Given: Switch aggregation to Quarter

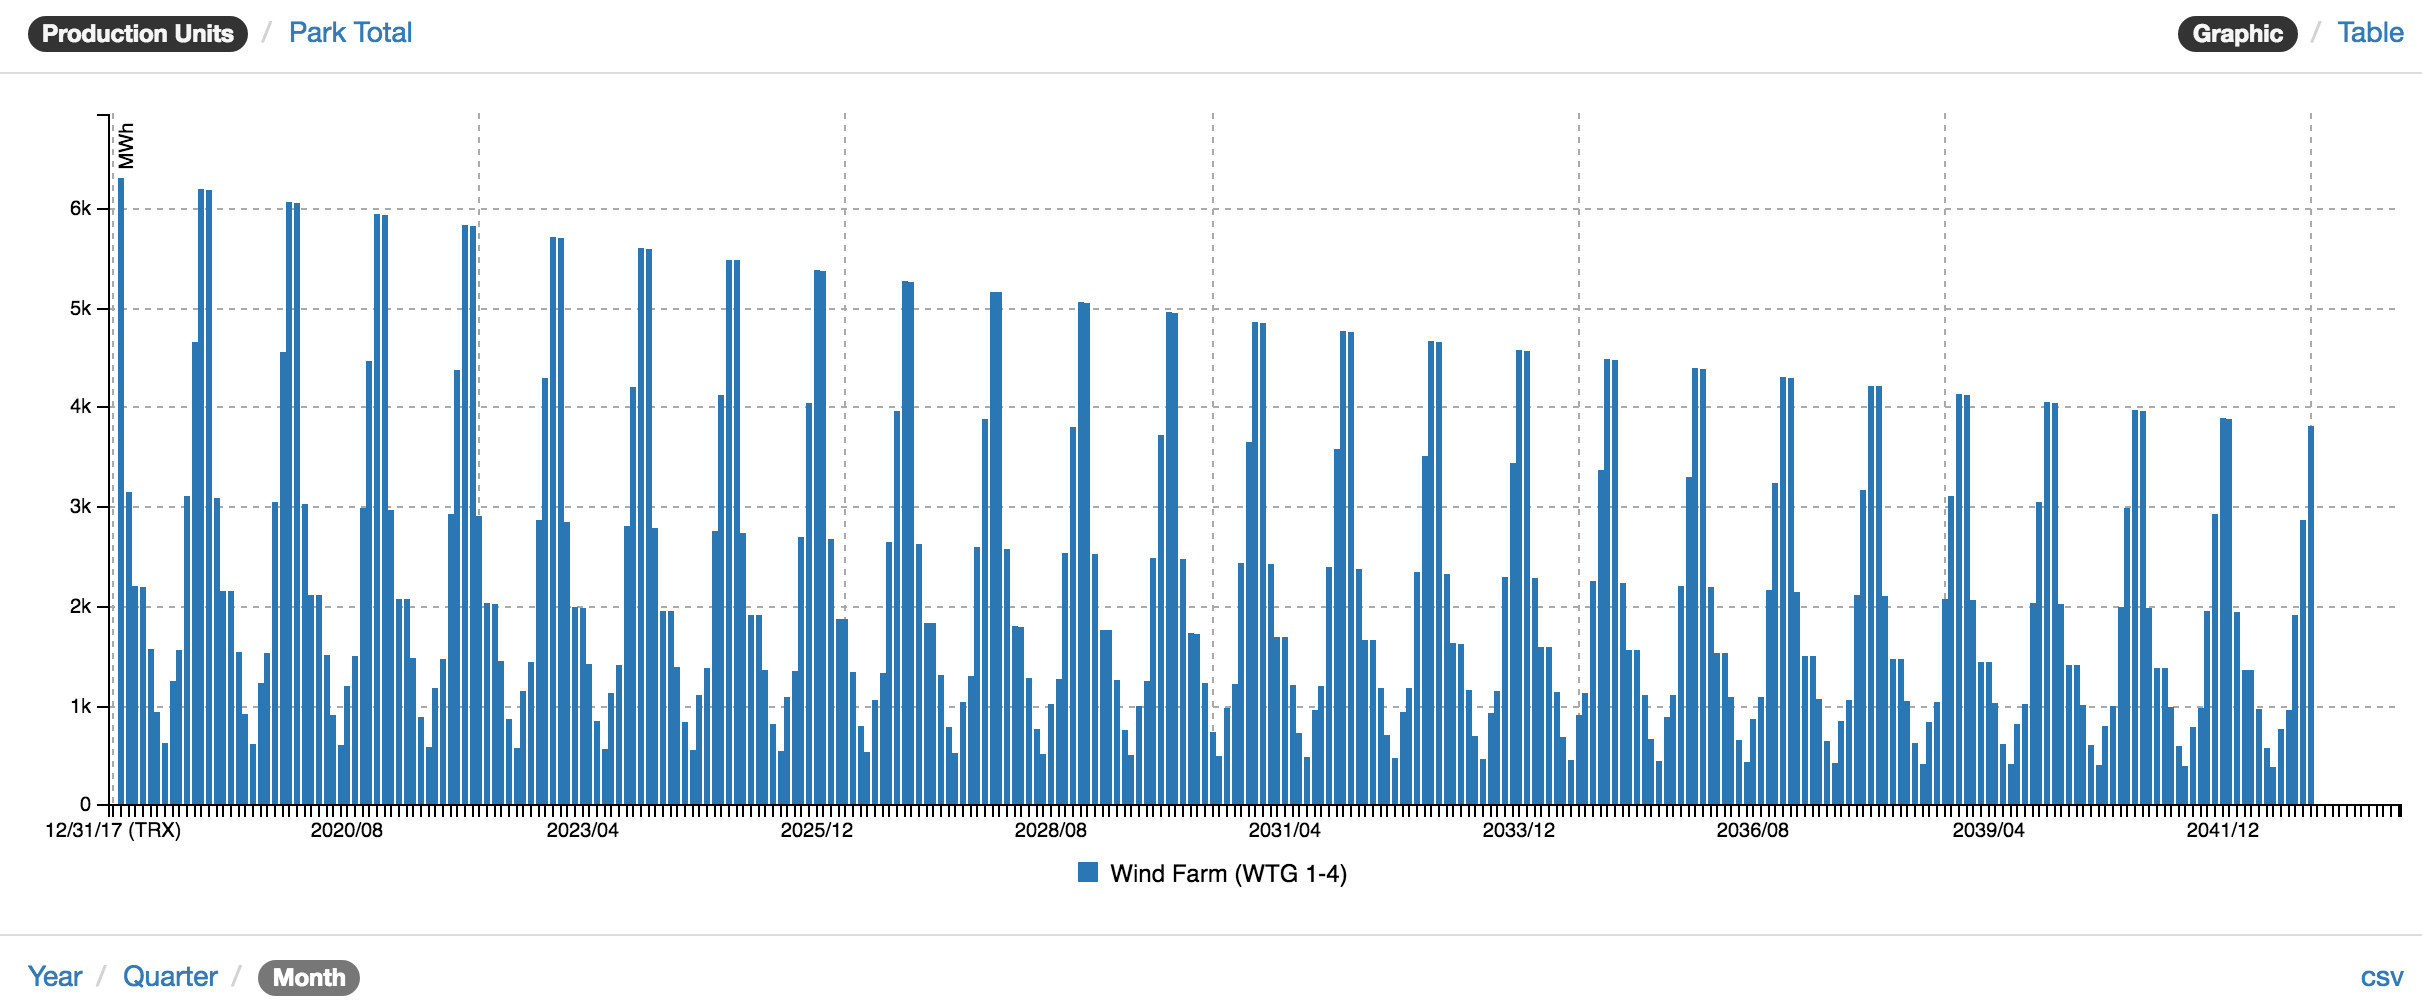Looking at the screenshot, I should (x=170, y=976).
